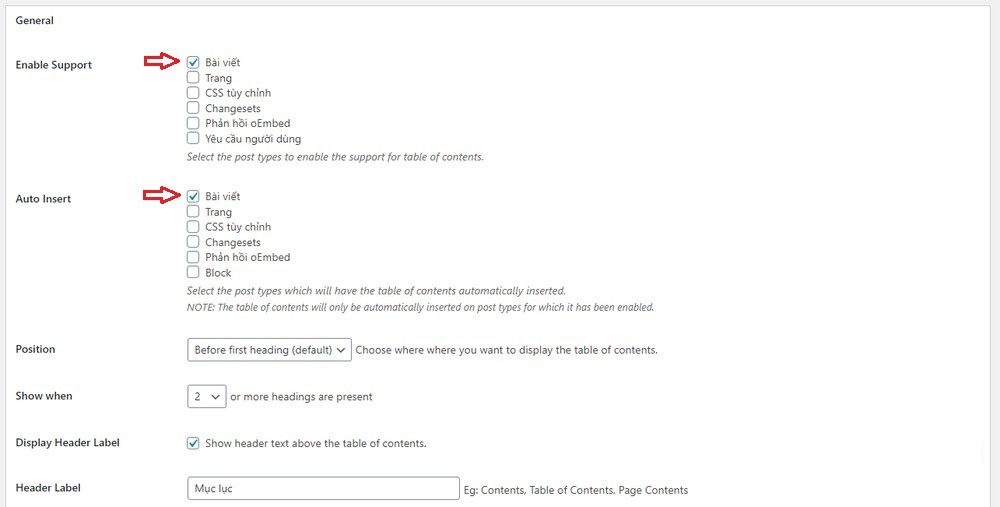Open the Position dropdown
1000x507 pixels.
click(269, 349)
